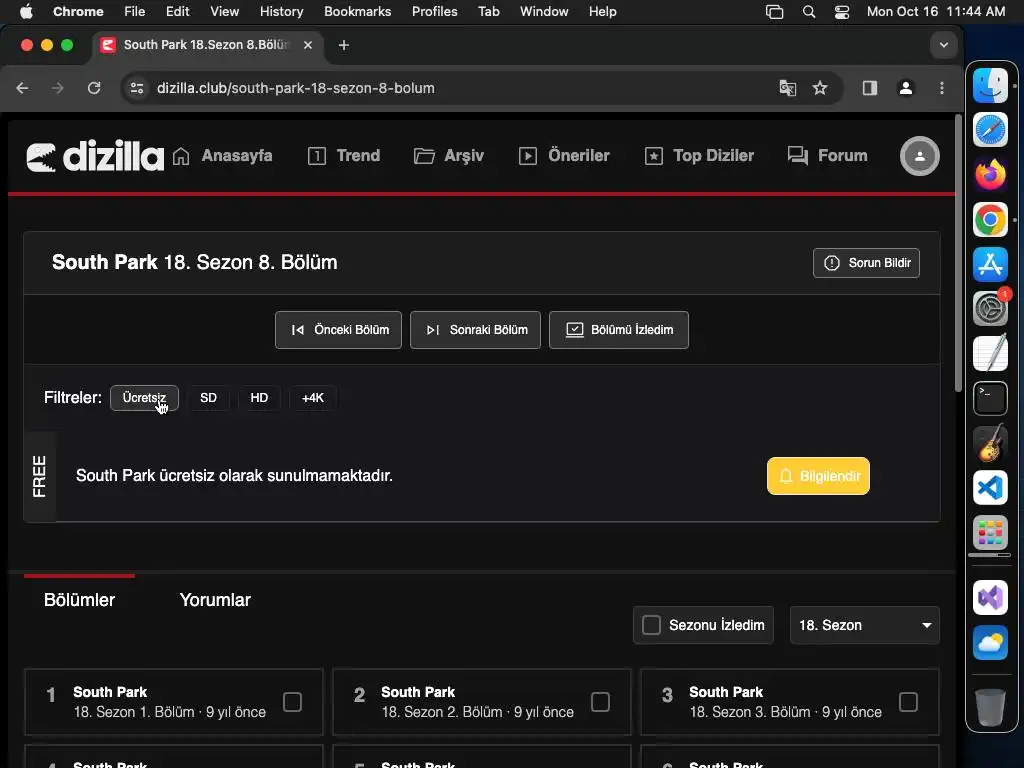Toggle the Chrome side panel icon
The image size is (1024, 768).
tap(870, 88)
